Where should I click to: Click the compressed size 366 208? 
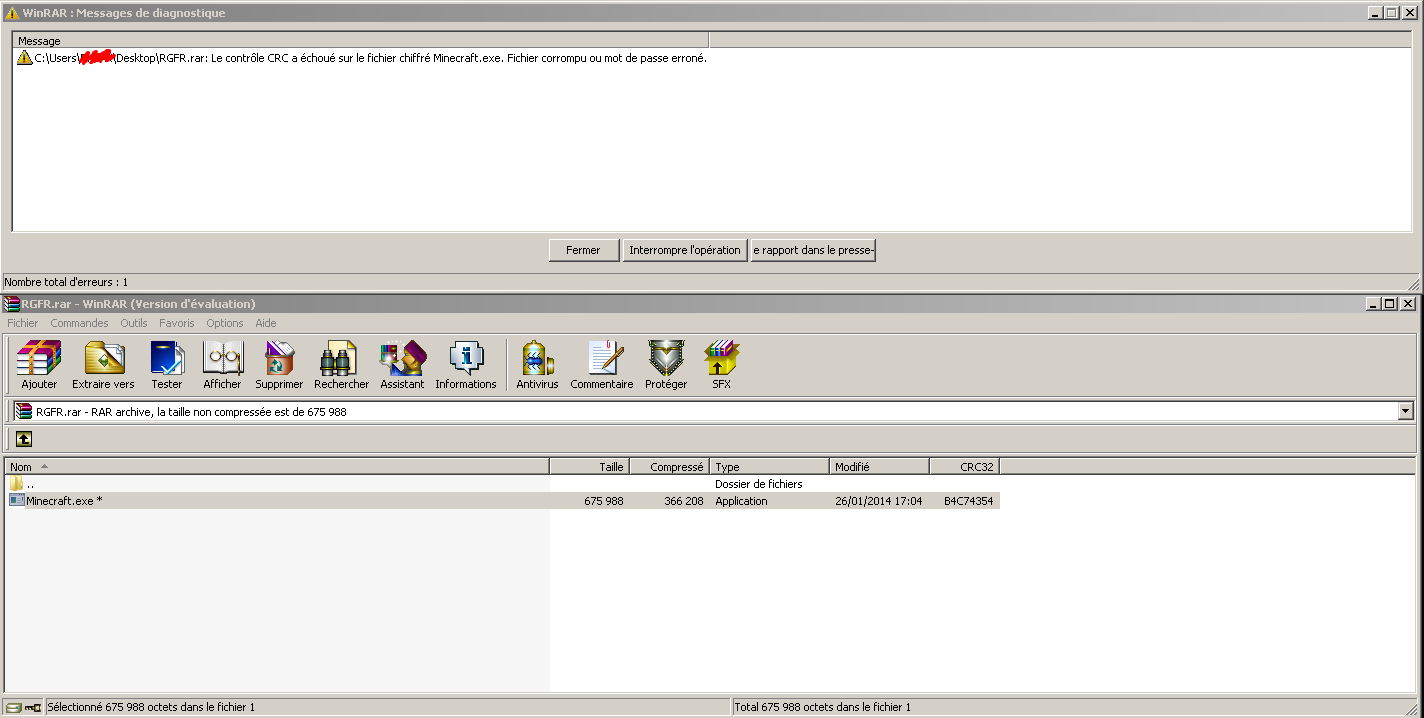coord(683,501)
